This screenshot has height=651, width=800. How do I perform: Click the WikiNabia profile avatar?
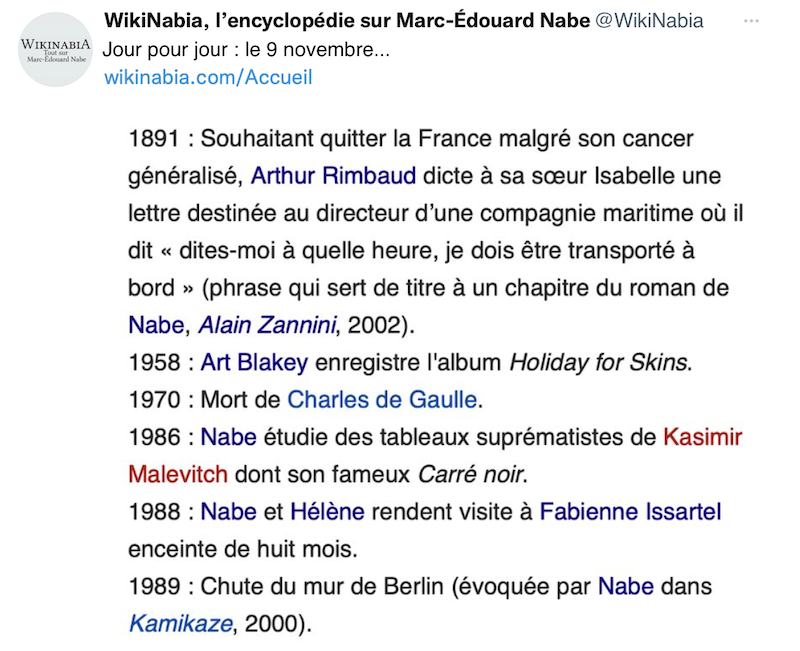click(56, 50)
